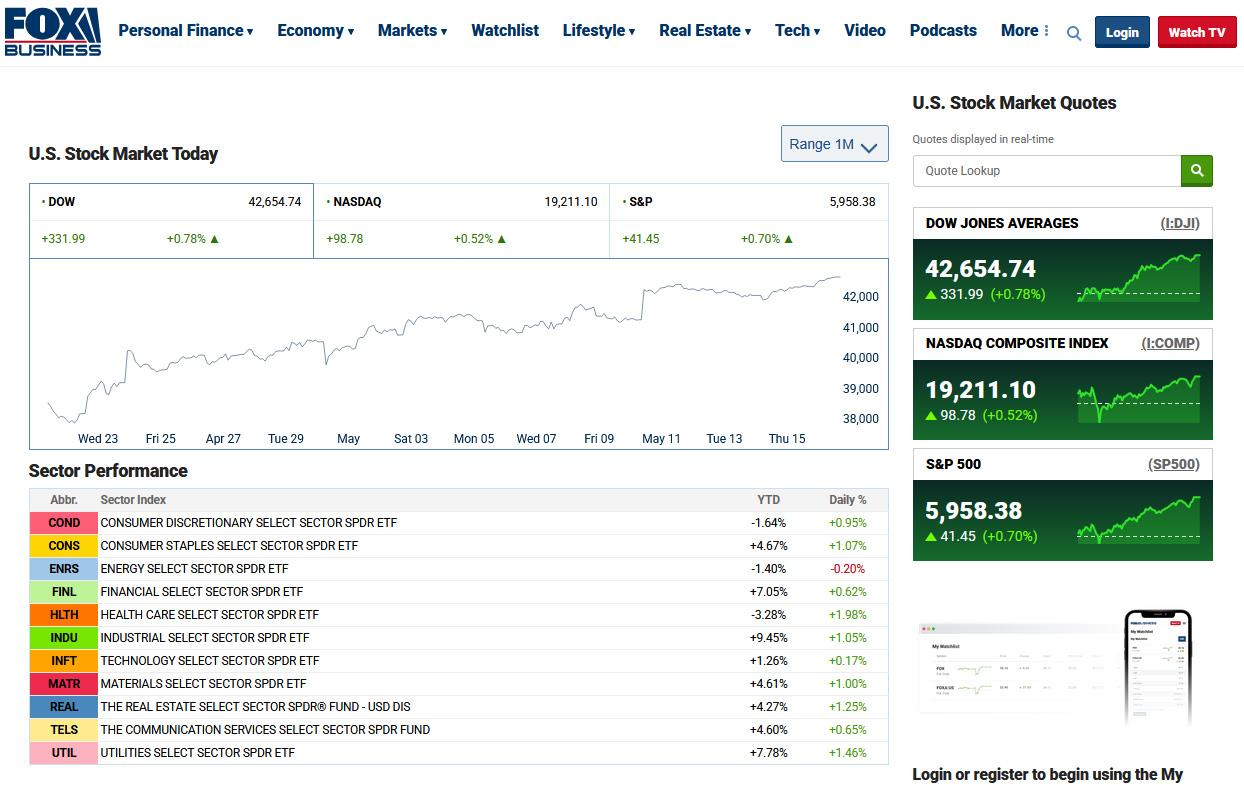Expand the Markets dropdown menu
Image resolution: width=1244 pixels, height=785 pixels.
click(x=412, y=31)
